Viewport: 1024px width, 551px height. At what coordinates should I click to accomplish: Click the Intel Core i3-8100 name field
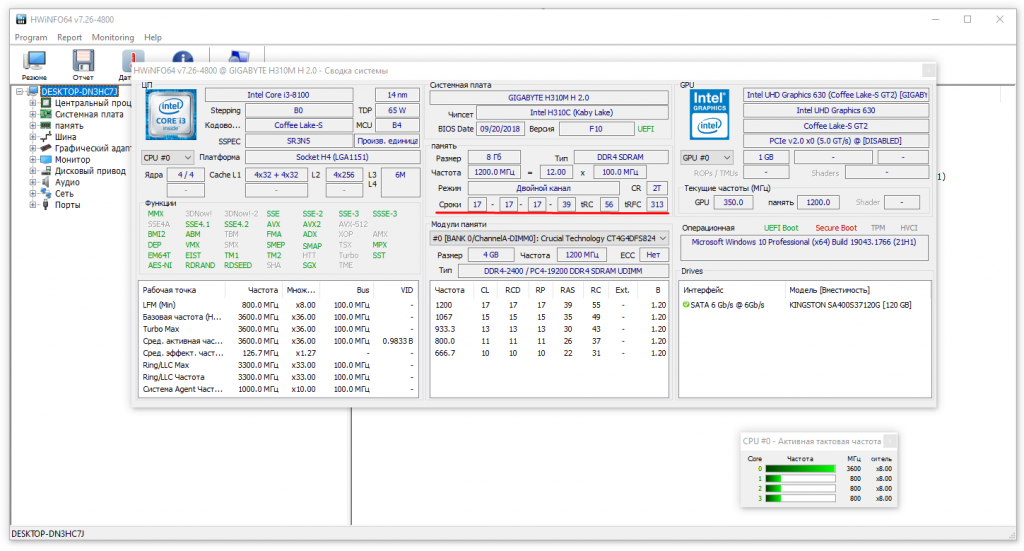[x=277, y=94]
